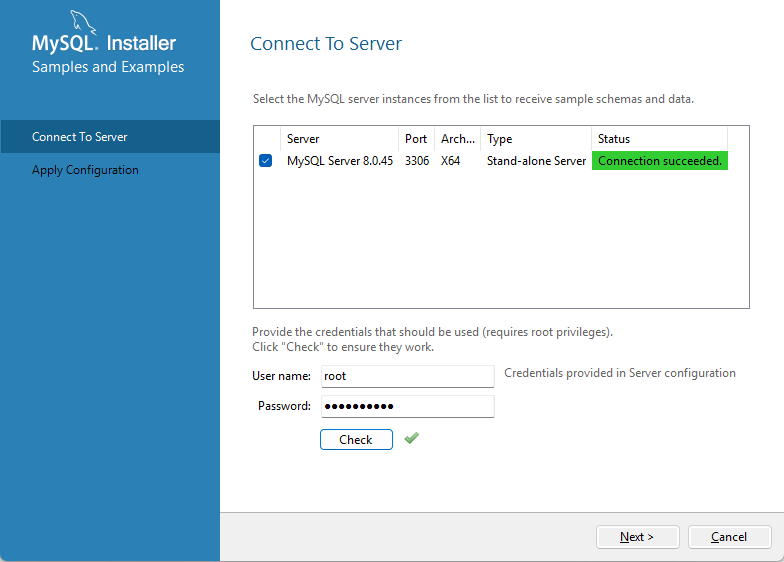Click the Credentials provided in Server configuration note

(x=620, y=373)
